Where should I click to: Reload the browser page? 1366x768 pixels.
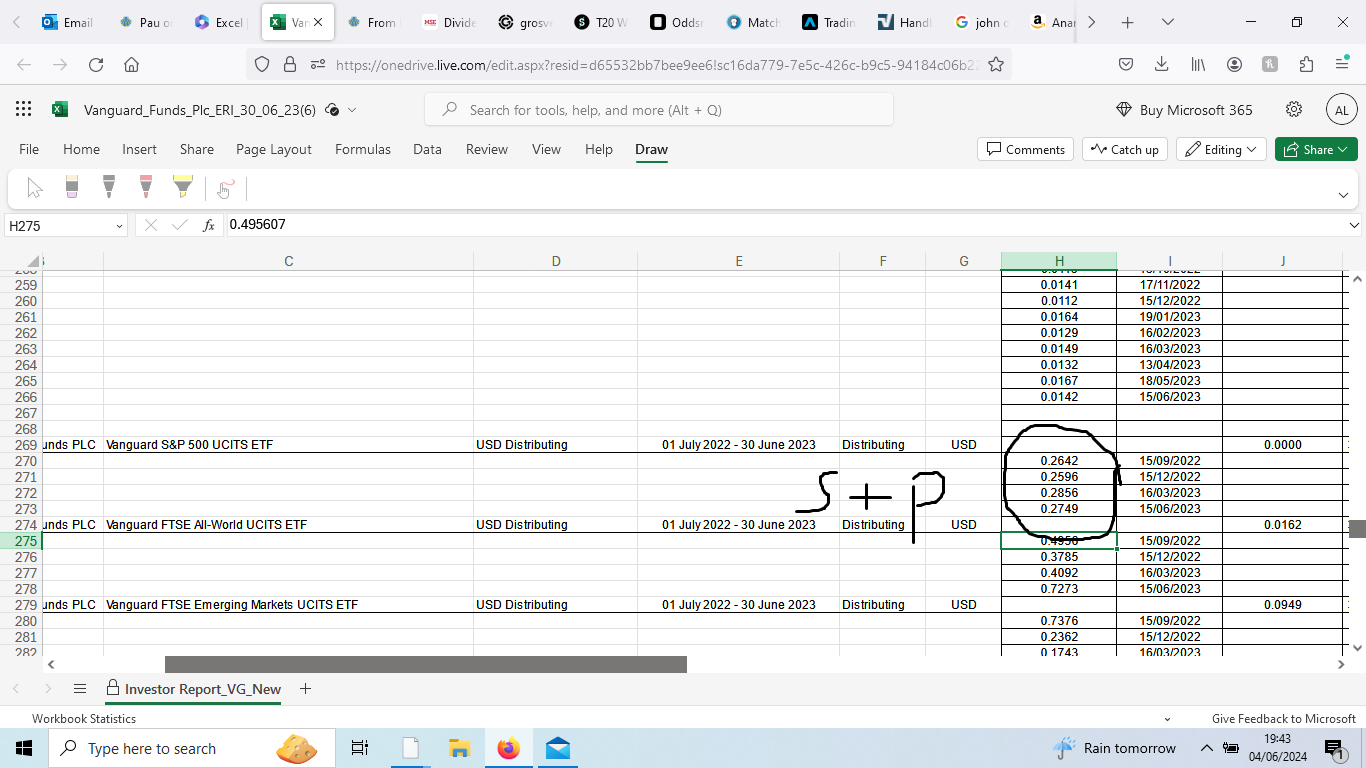(x=96, y=64)
